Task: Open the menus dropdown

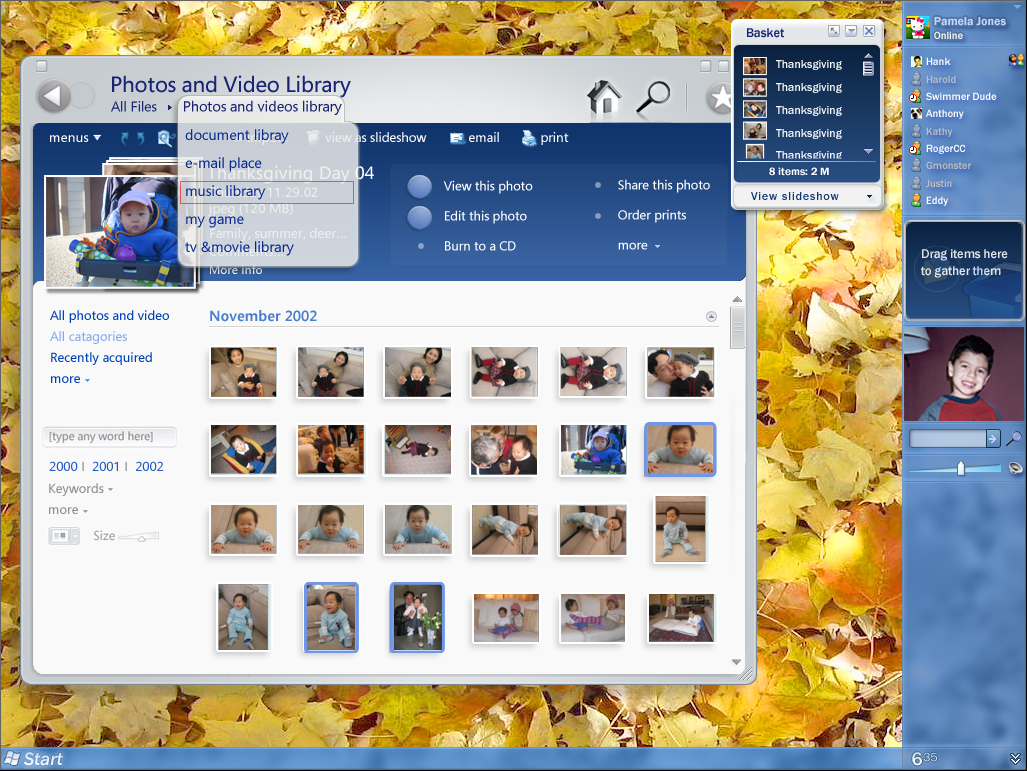Action: point(75,138)
